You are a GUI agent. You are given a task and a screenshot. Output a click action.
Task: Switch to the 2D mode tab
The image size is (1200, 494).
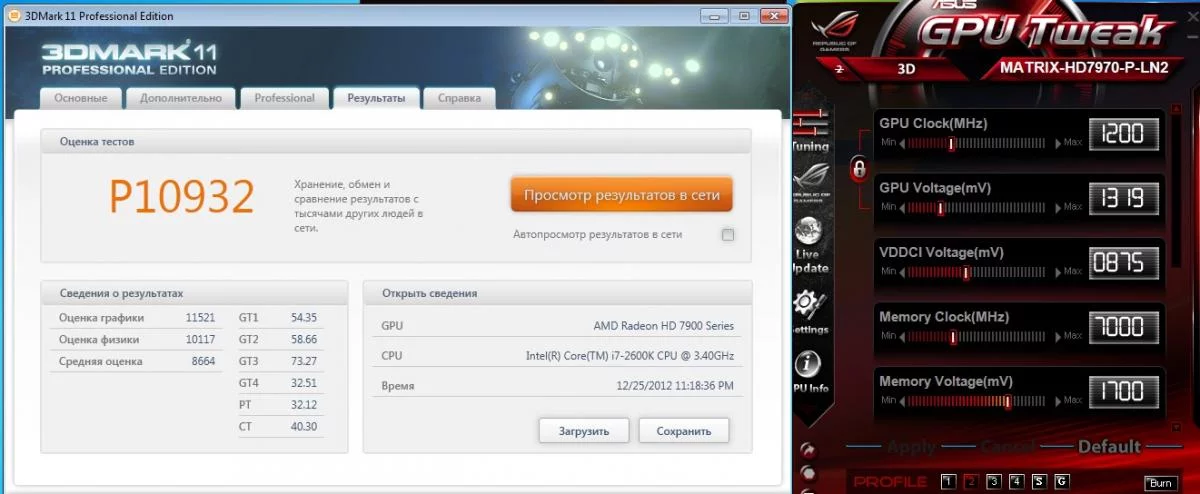click(840, 69)
